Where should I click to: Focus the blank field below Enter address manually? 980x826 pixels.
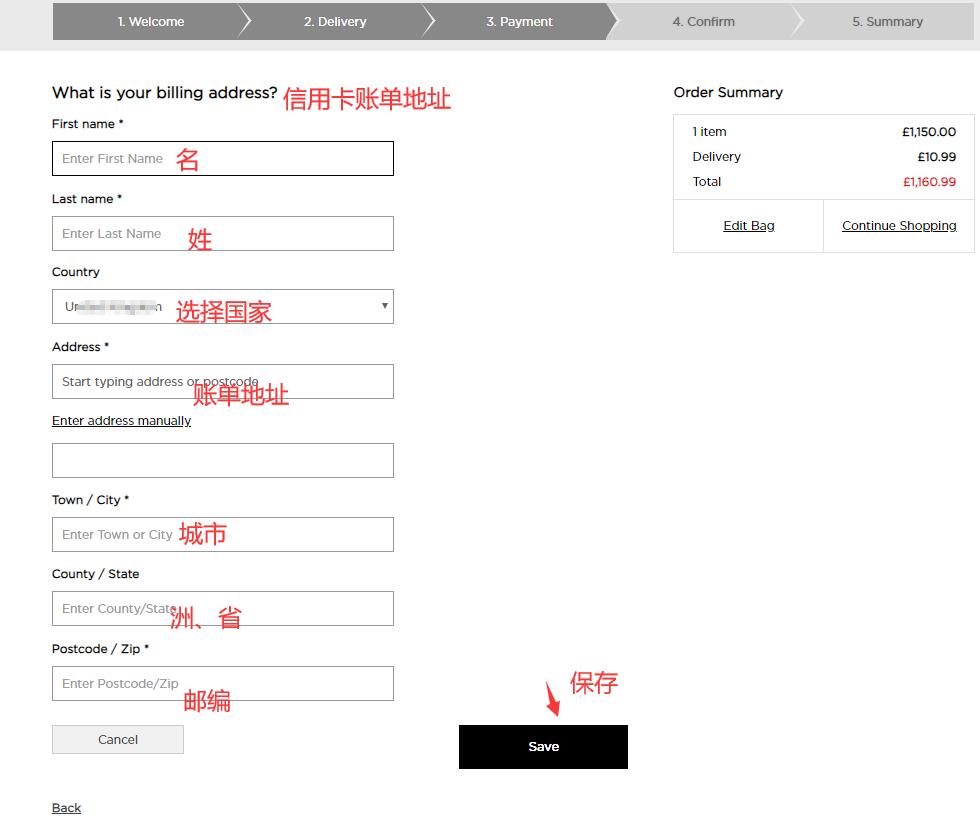click(222, 461)
